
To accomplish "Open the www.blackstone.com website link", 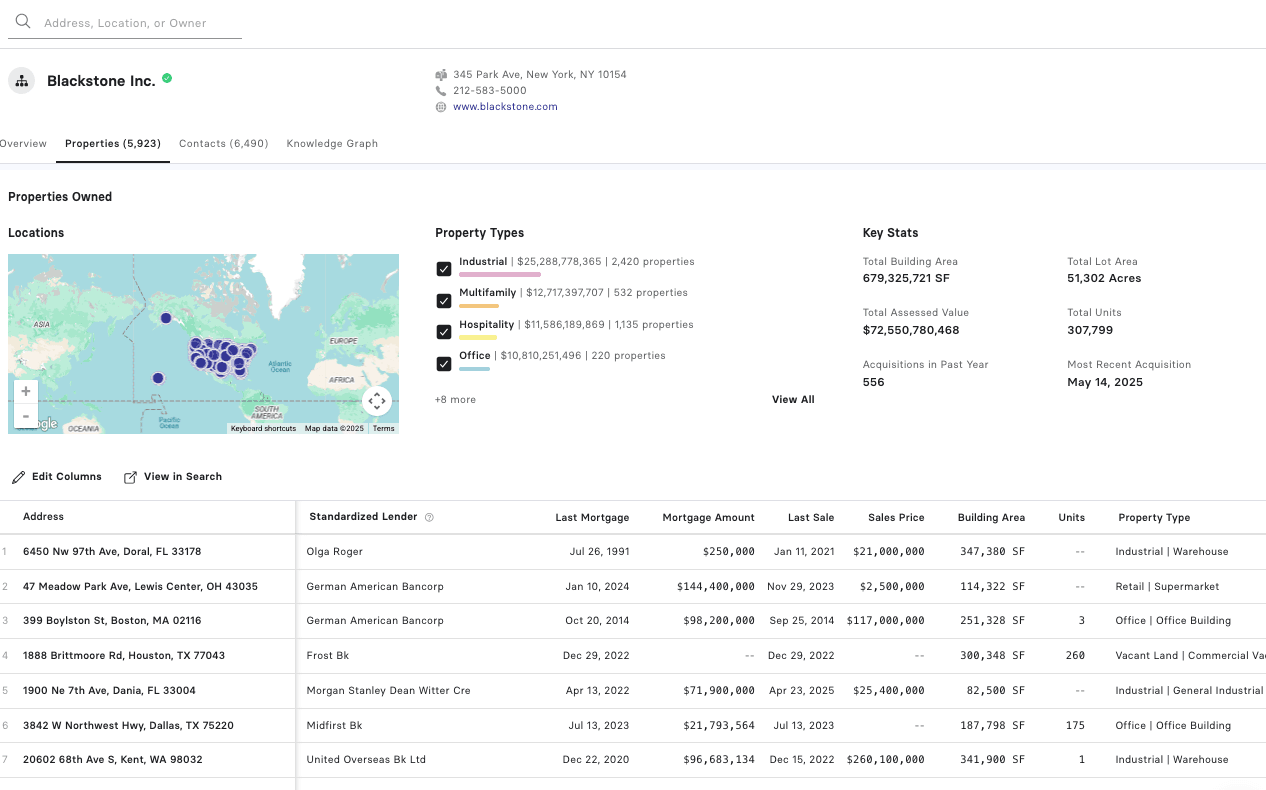I will (505, 107).
